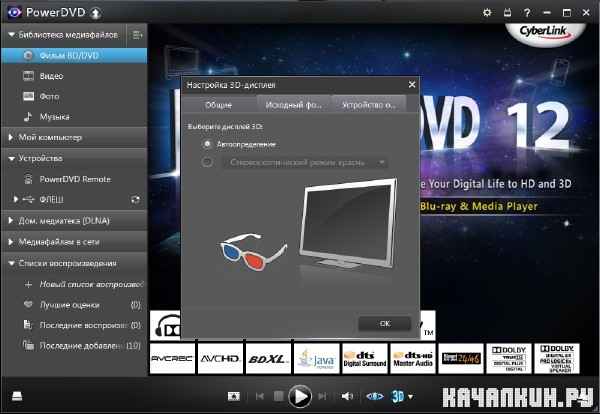
Task: Select manual display mode radio button
Action: click(207, 162)
